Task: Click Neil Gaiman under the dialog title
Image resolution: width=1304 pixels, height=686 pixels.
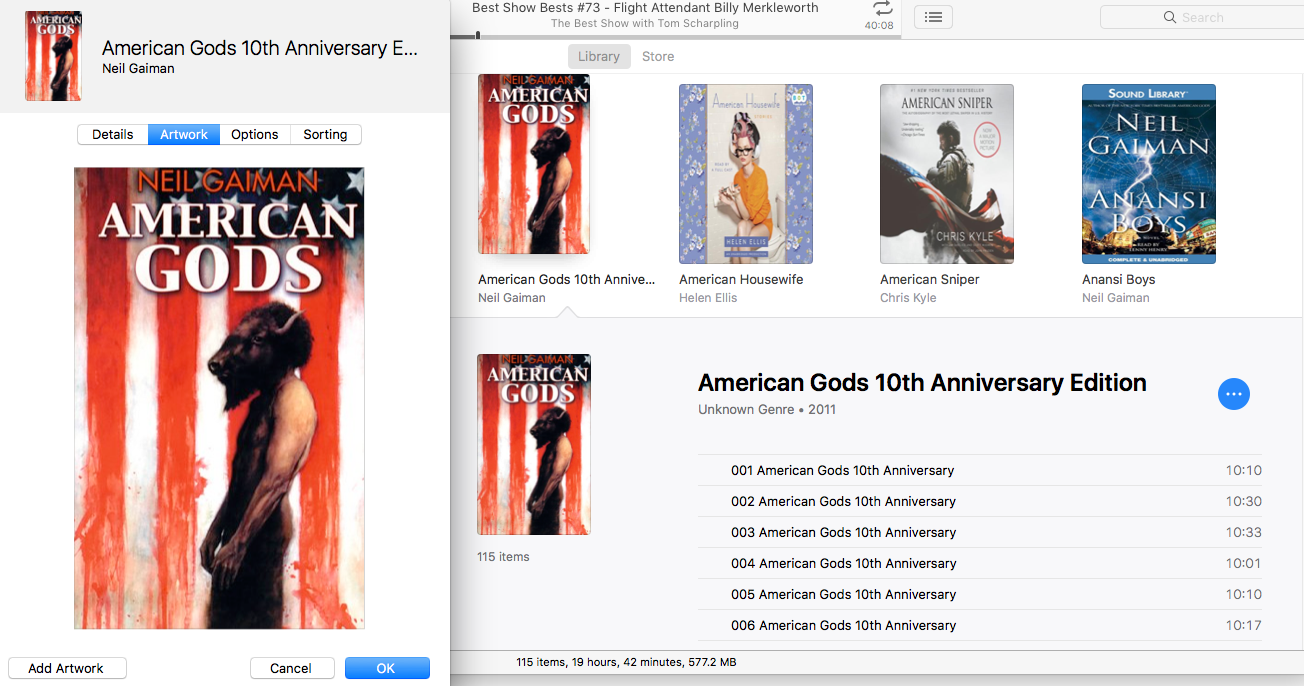Action: tap(138, 69)
